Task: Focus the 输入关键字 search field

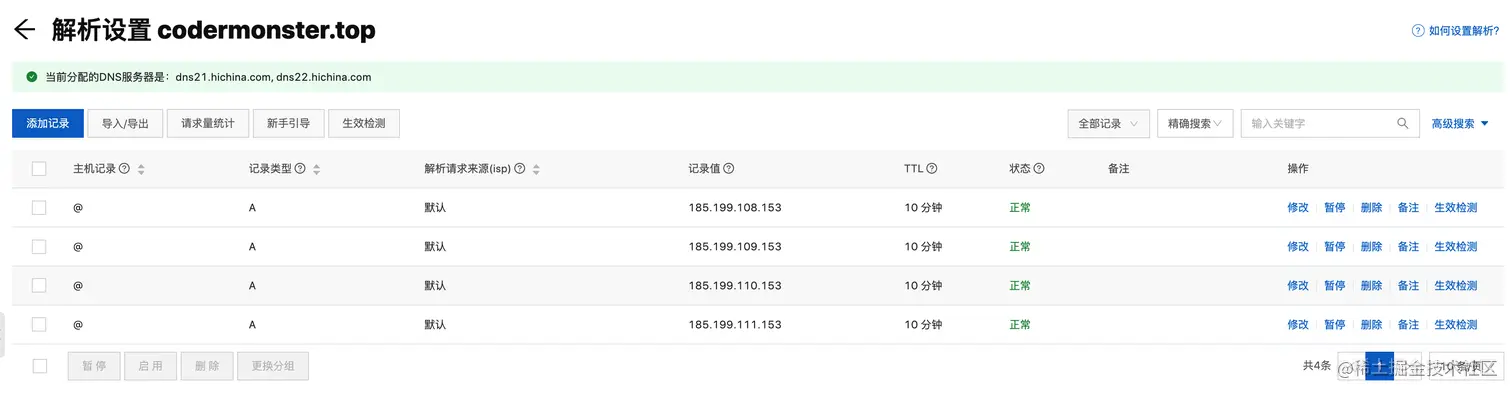Action: tap(1320, 124)
